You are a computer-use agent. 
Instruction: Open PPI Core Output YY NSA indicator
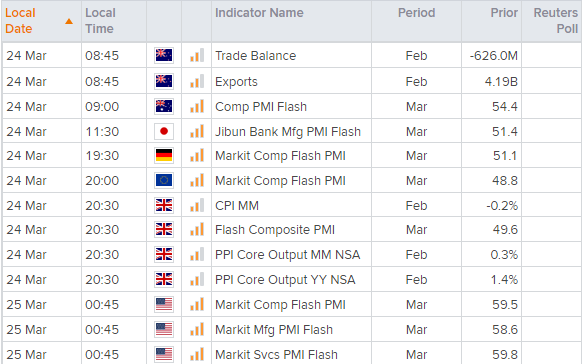click(285, 279)
